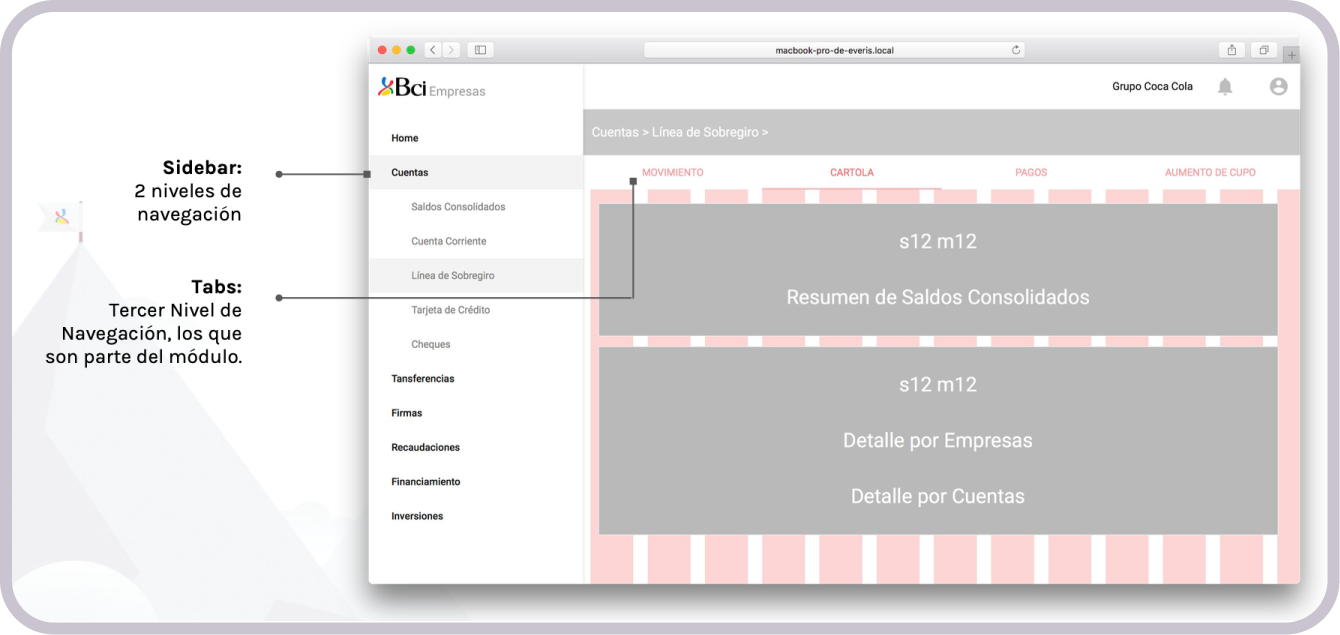This screenshot has width=1340, height=635.
Task: Select the PAGOS tab
Action: [1031, 173]
